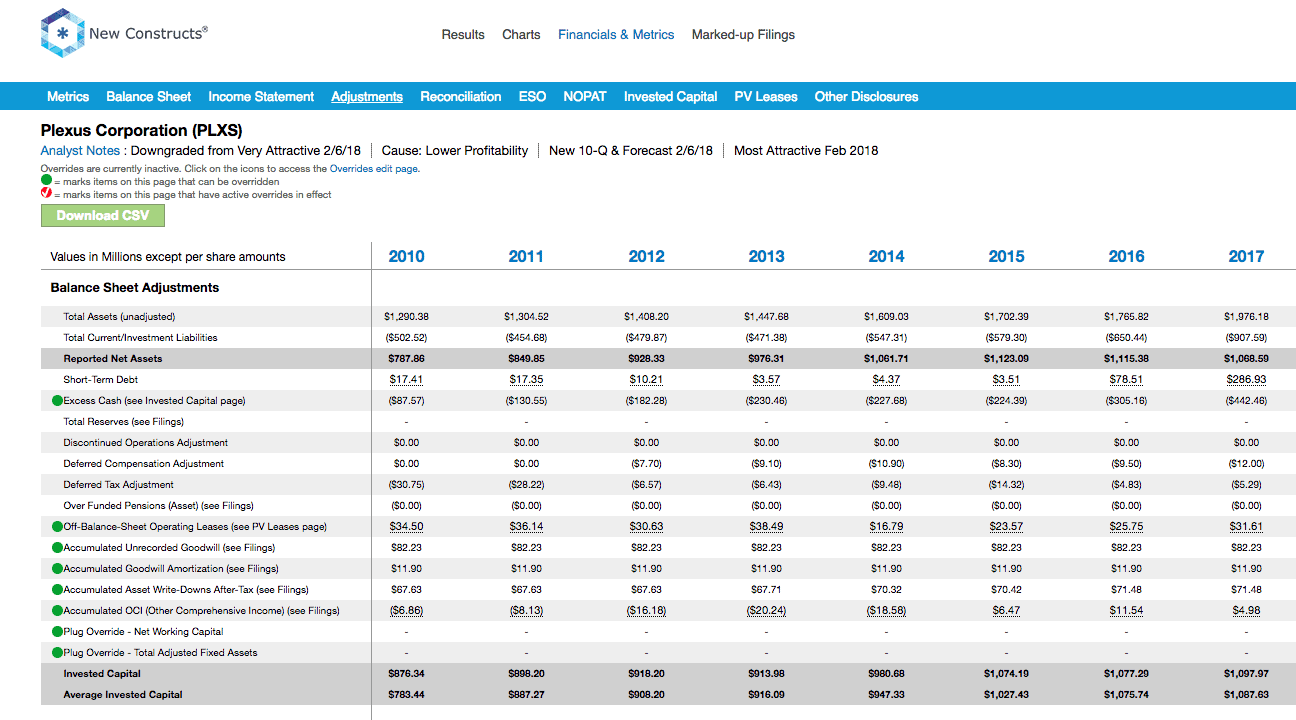
Task: Click override icon for Accumulated Asset Write-Downs
Action: pyautogui.click(x=57, y=590)
